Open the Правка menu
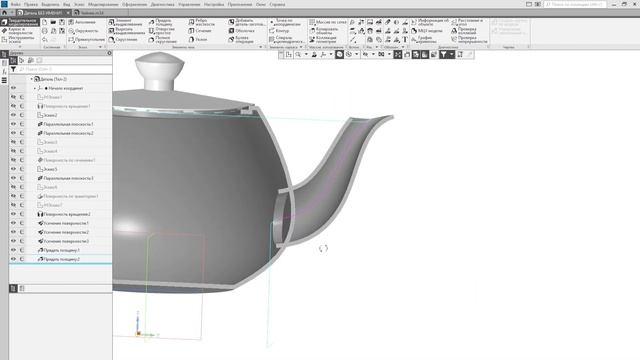640x360 pixels. 31,4
